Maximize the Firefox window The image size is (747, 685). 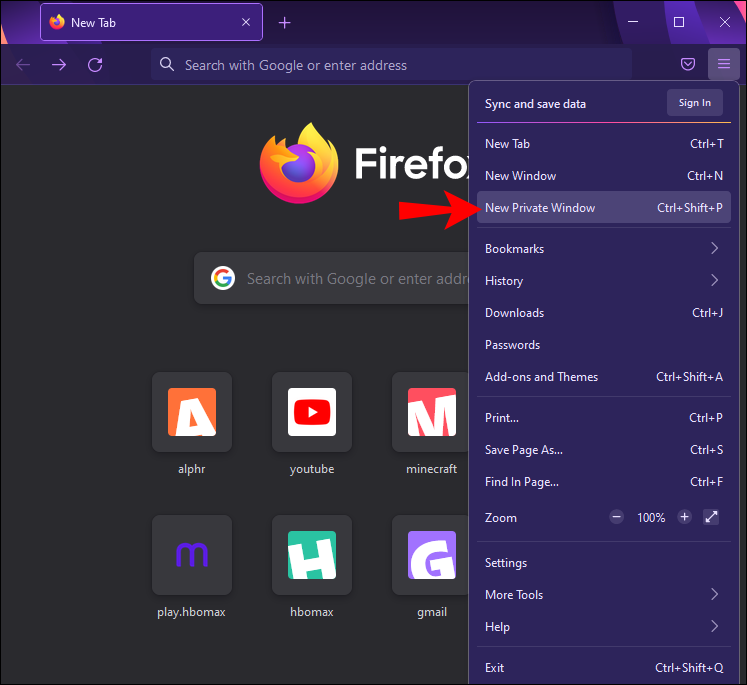point(679,22)
